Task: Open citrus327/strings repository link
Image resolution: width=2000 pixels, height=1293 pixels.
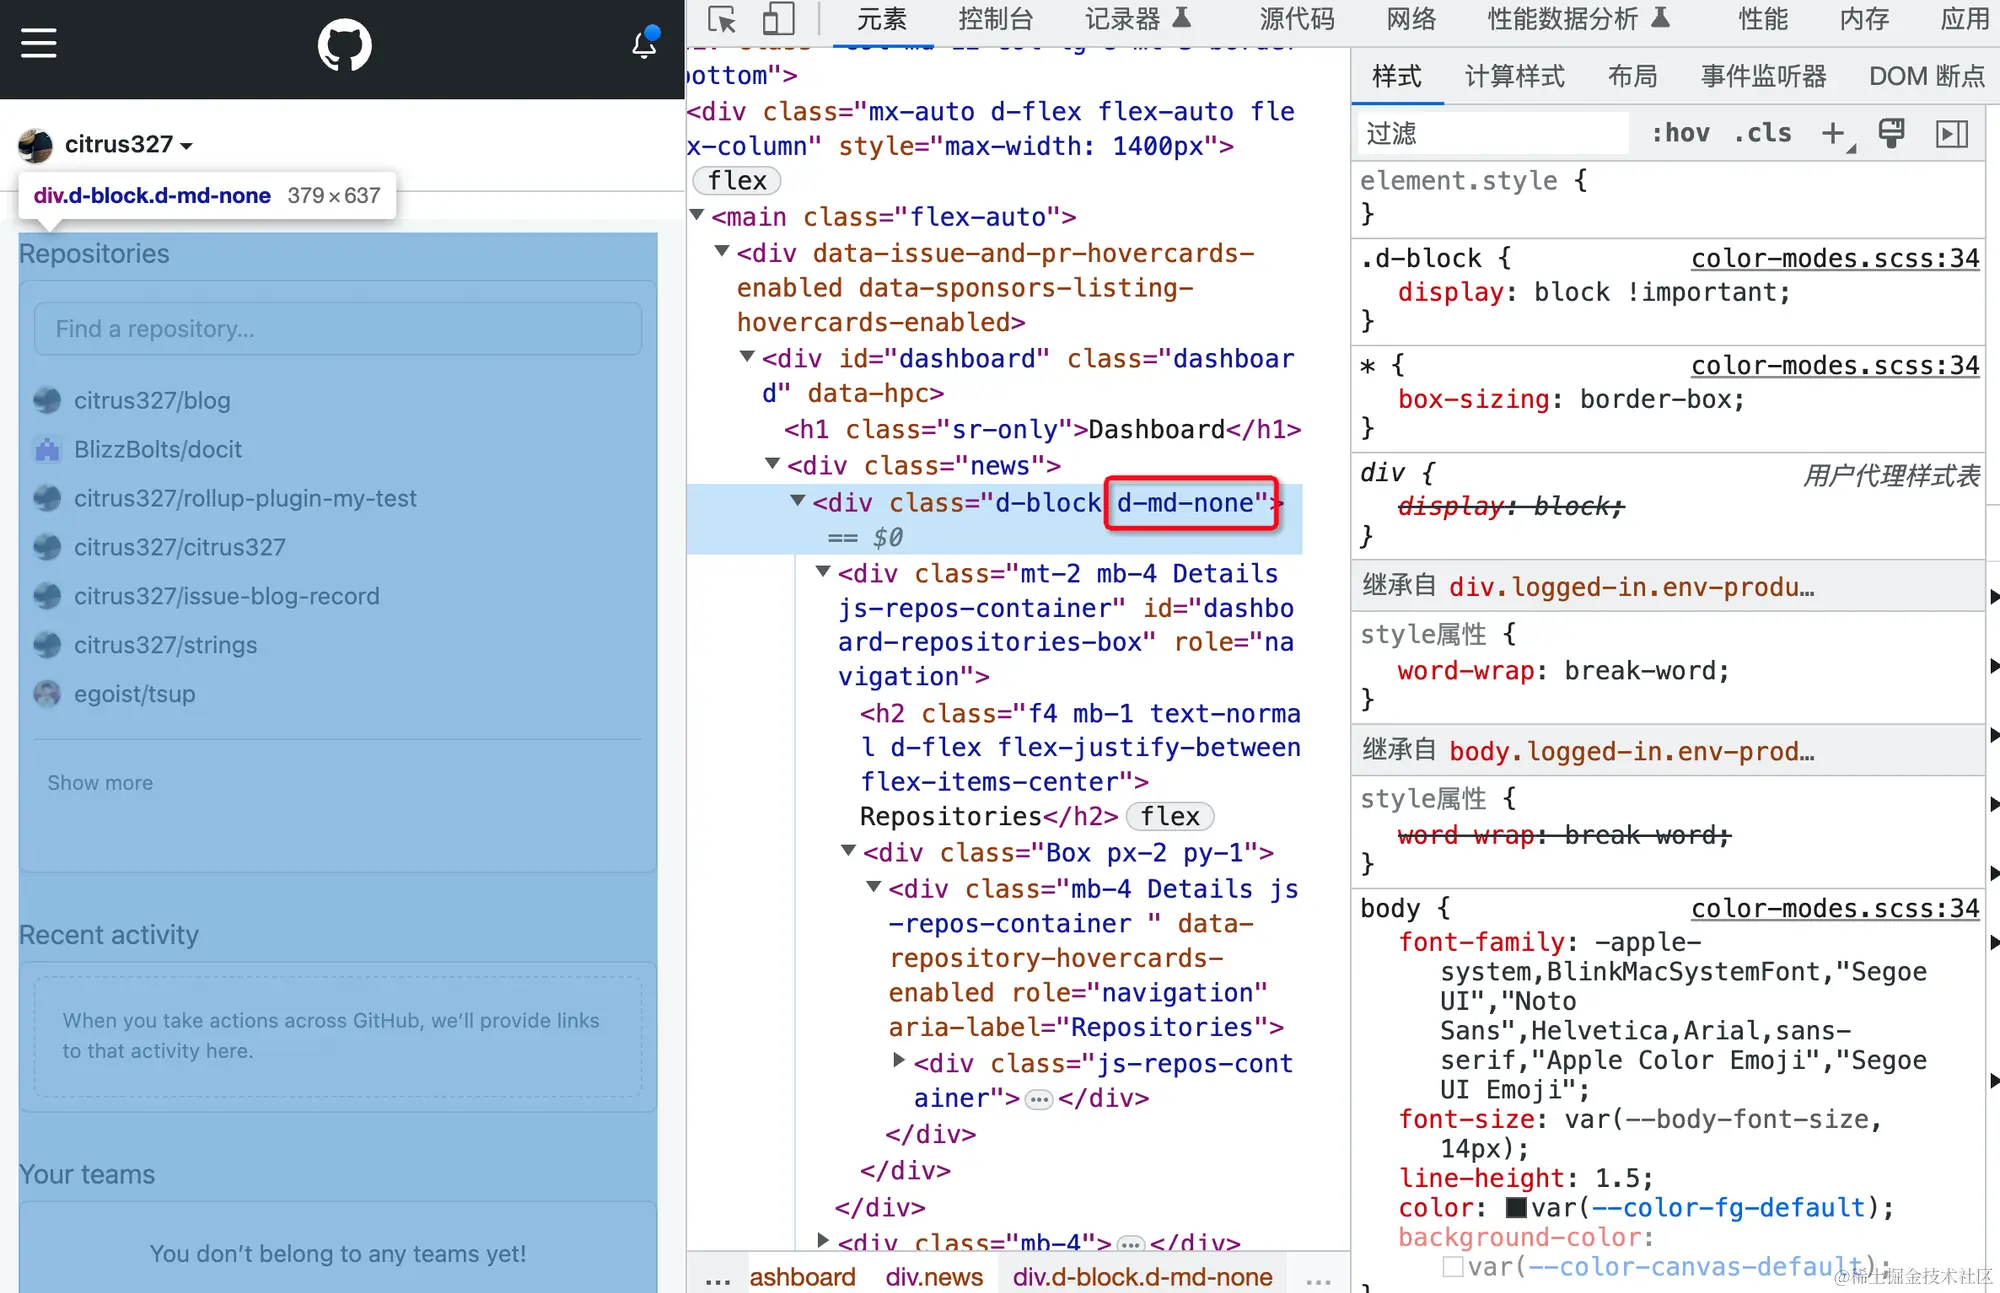Action: coord(166,646)
